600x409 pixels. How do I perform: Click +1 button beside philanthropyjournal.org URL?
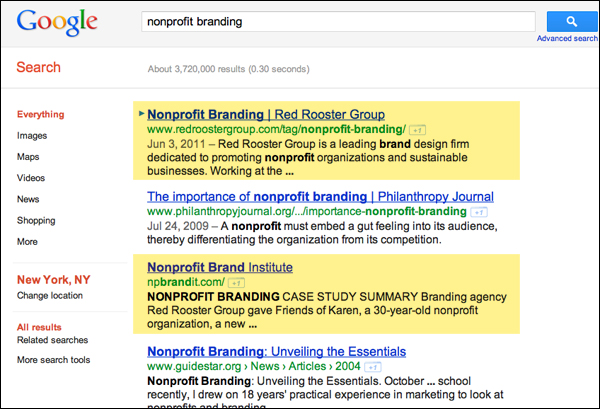479,212
